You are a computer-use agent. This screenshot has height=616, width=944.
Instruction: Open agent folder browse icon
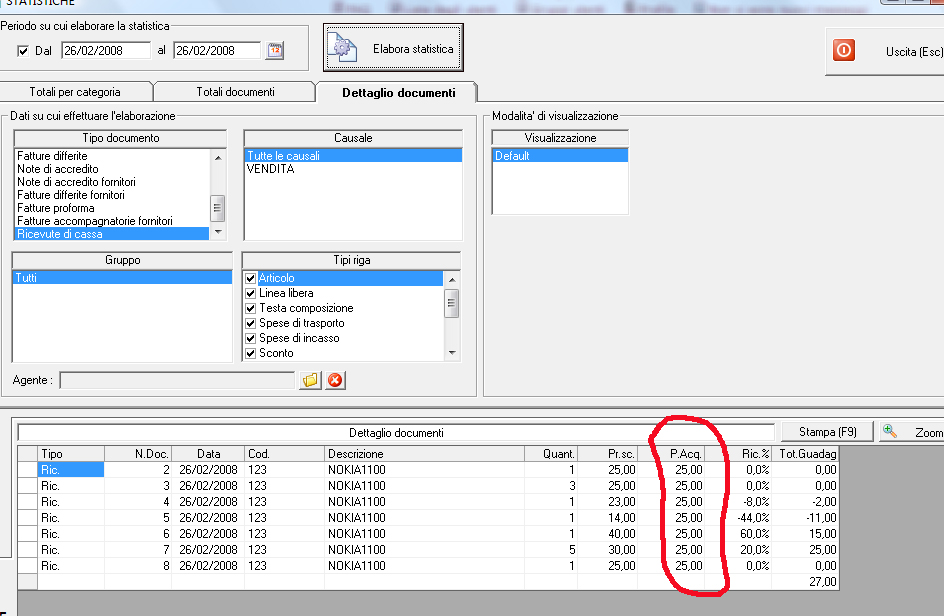pos(310,380)
